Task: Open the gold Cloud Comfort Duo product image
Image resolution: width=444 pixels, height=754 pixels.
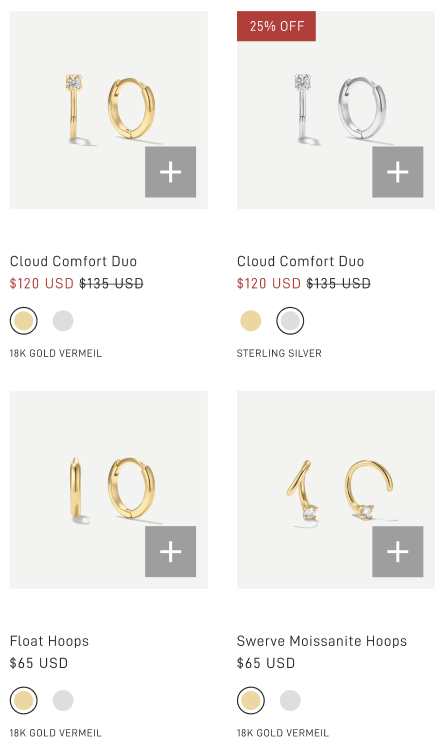Action: point(109,110)
